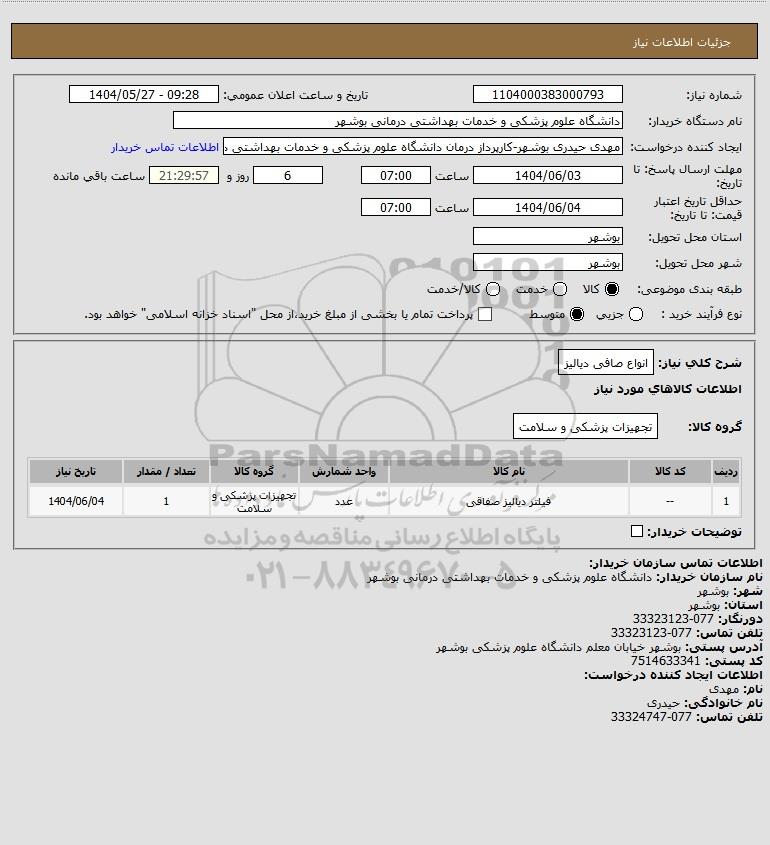Choose the متوسط purchase process option
The image size is (770, 845).
[577, 314]
